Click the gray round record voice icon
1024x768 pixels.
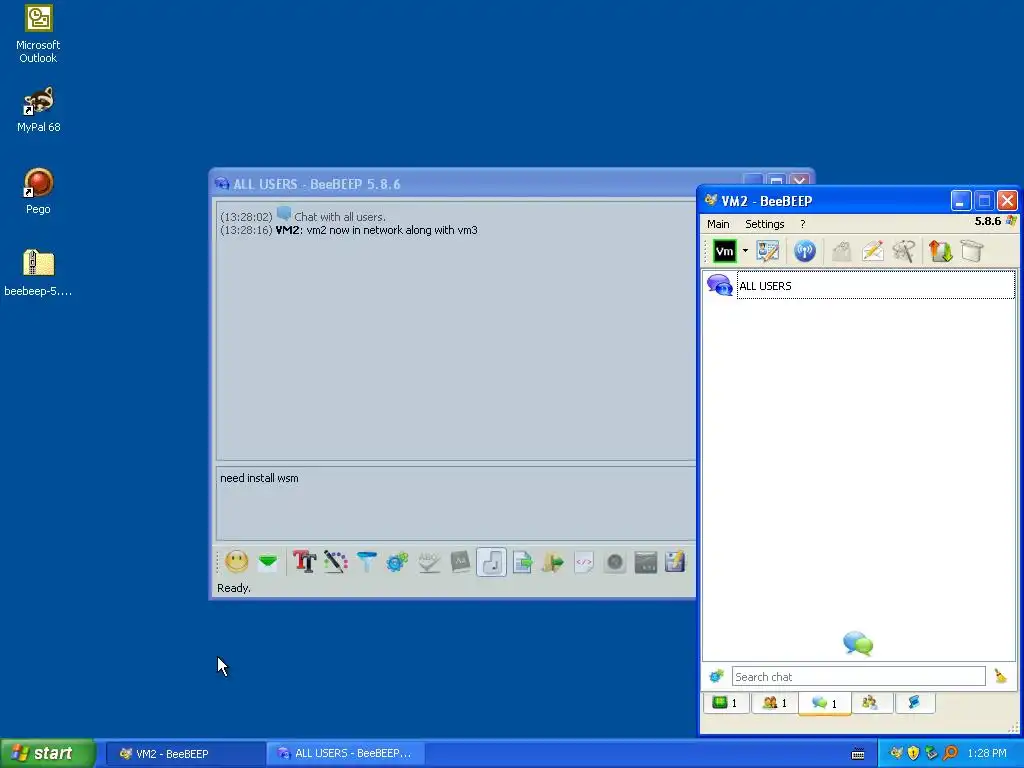pyautogui.click(x=615, y=562)
